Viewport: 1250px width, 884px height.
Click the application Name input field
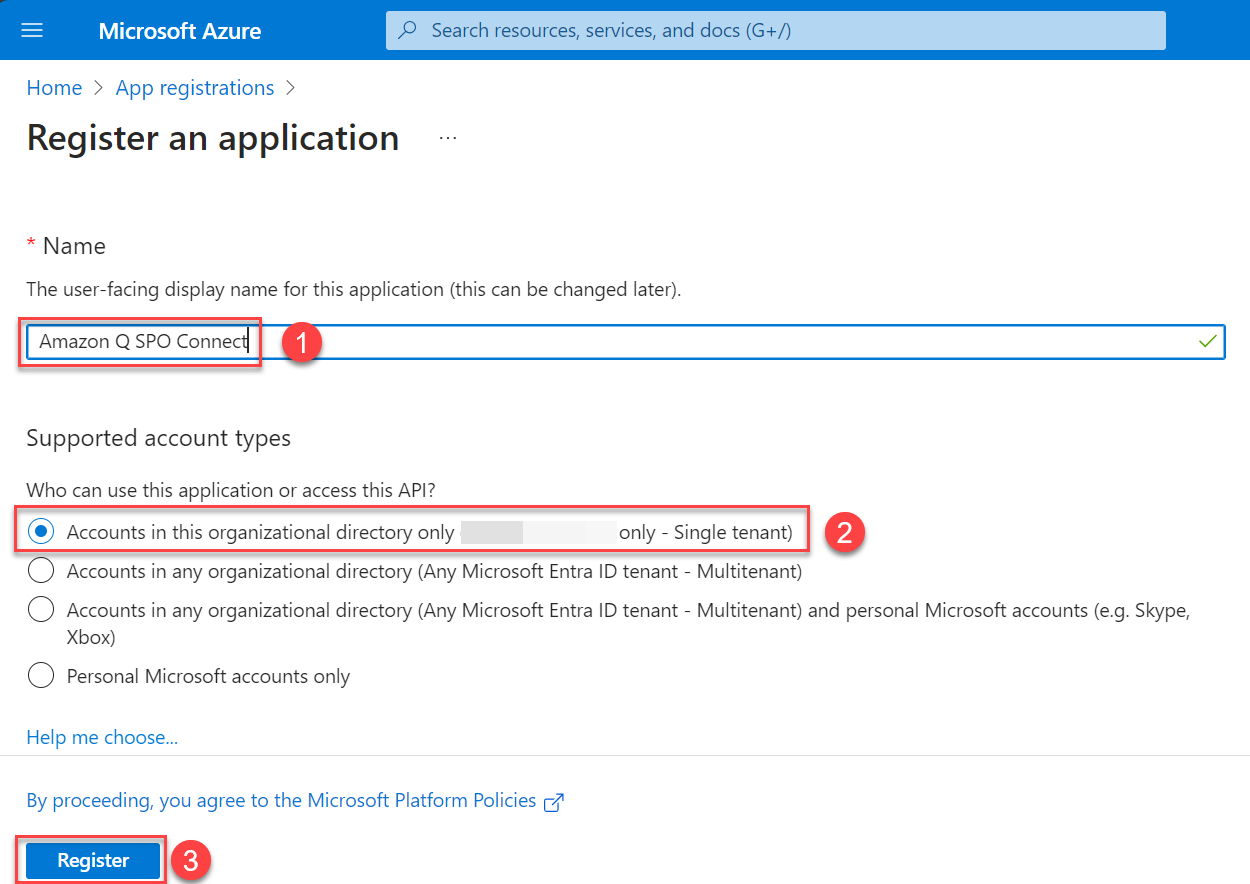click(600, 341)
